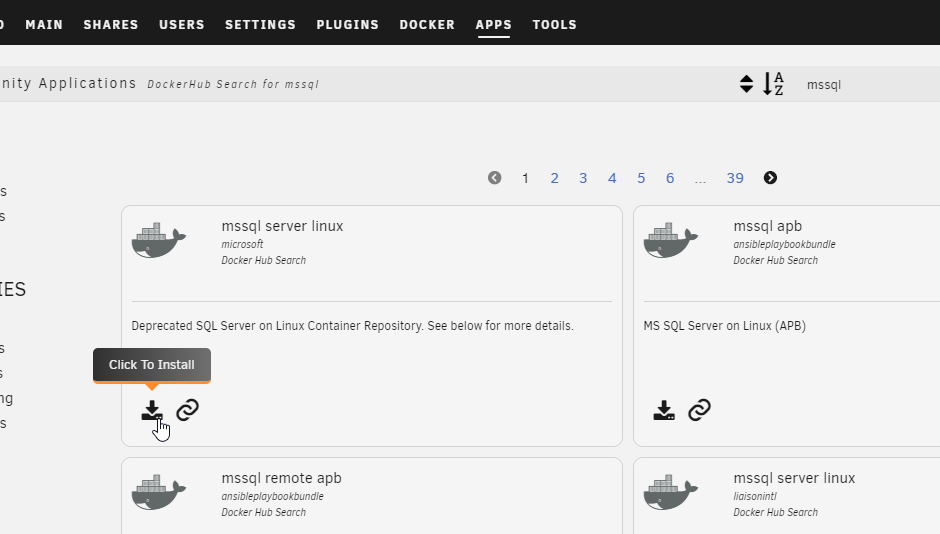
Task: Open link icon for microsoft mssql server linux
Action: click(188, 410)
